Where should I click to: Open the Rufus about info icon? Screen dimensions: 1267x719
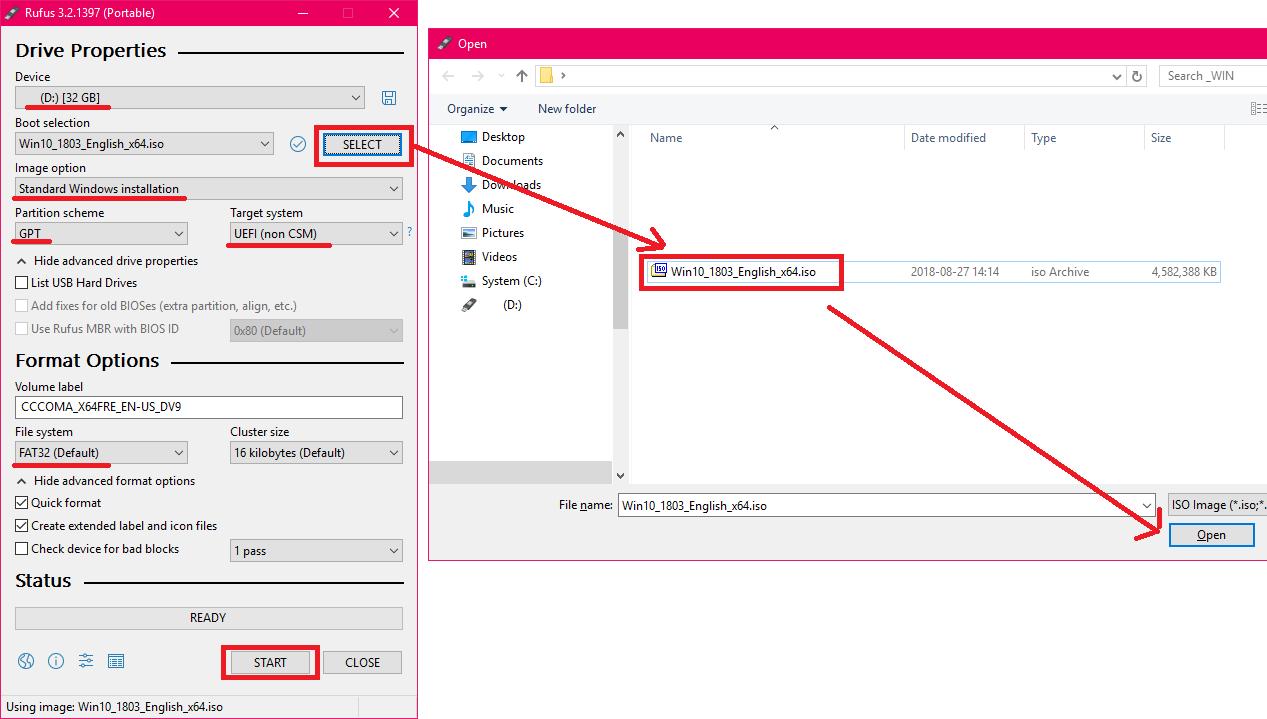[56, 661]
